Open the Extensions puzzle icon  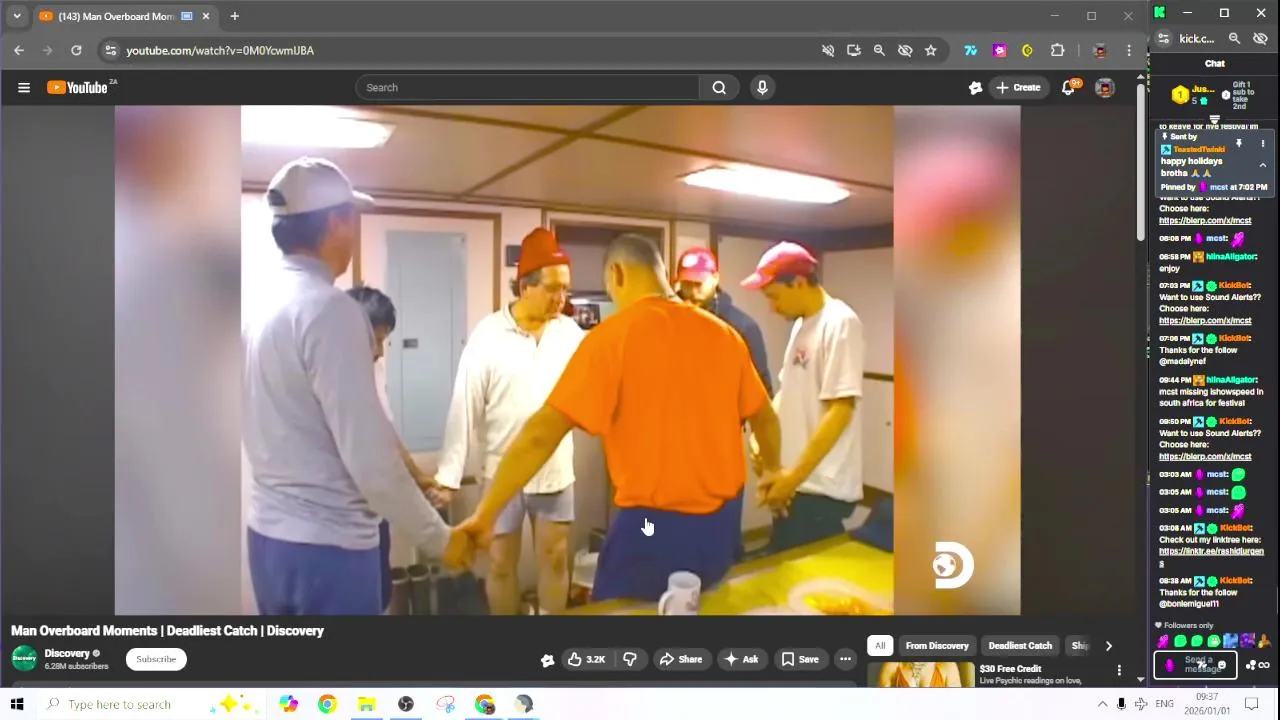click(x=1058, y=50)
